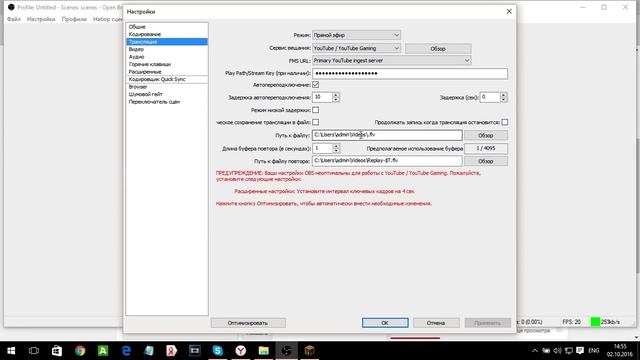Increase the Длина буфера повтора value
Screen dimensions: 640x360
tap(336, 146)
